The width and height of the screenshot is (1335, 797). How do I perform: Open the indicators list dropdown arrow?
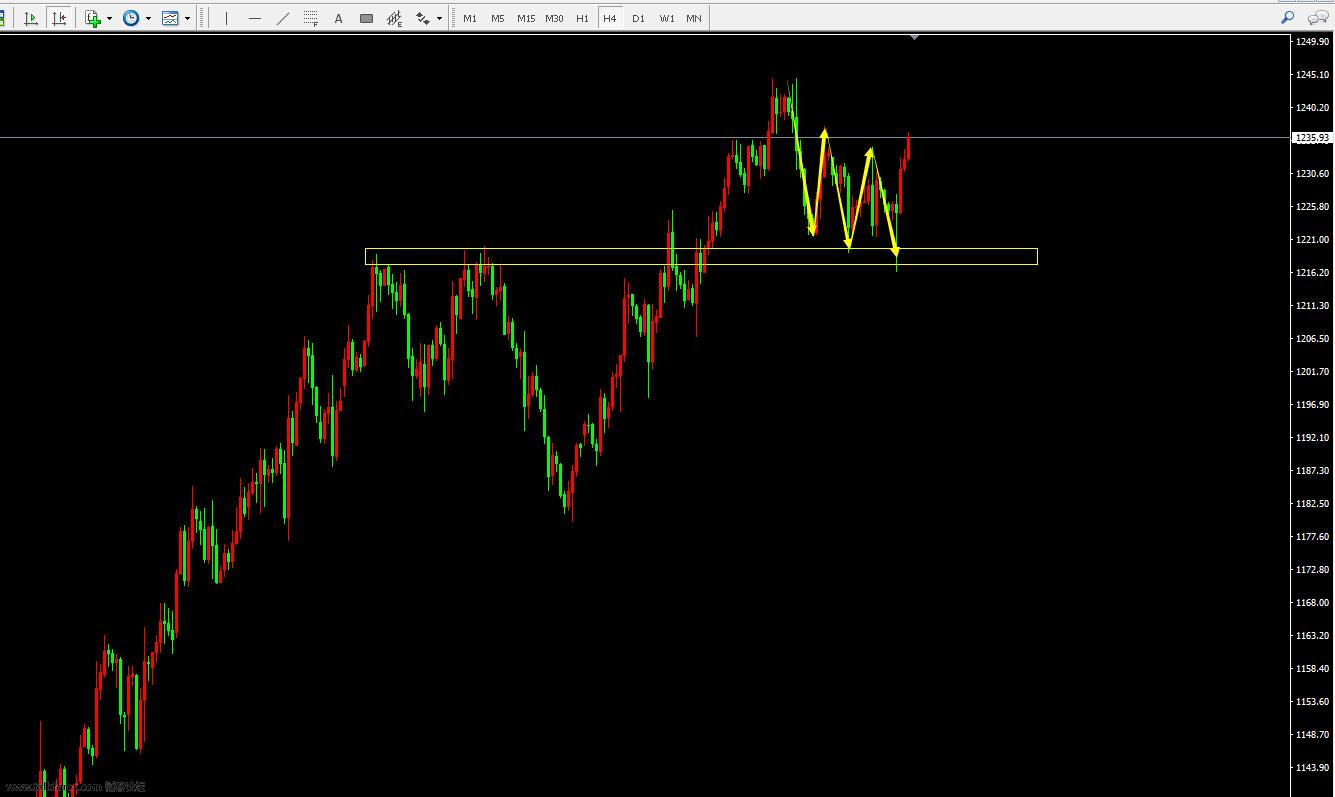coord(109,18)
